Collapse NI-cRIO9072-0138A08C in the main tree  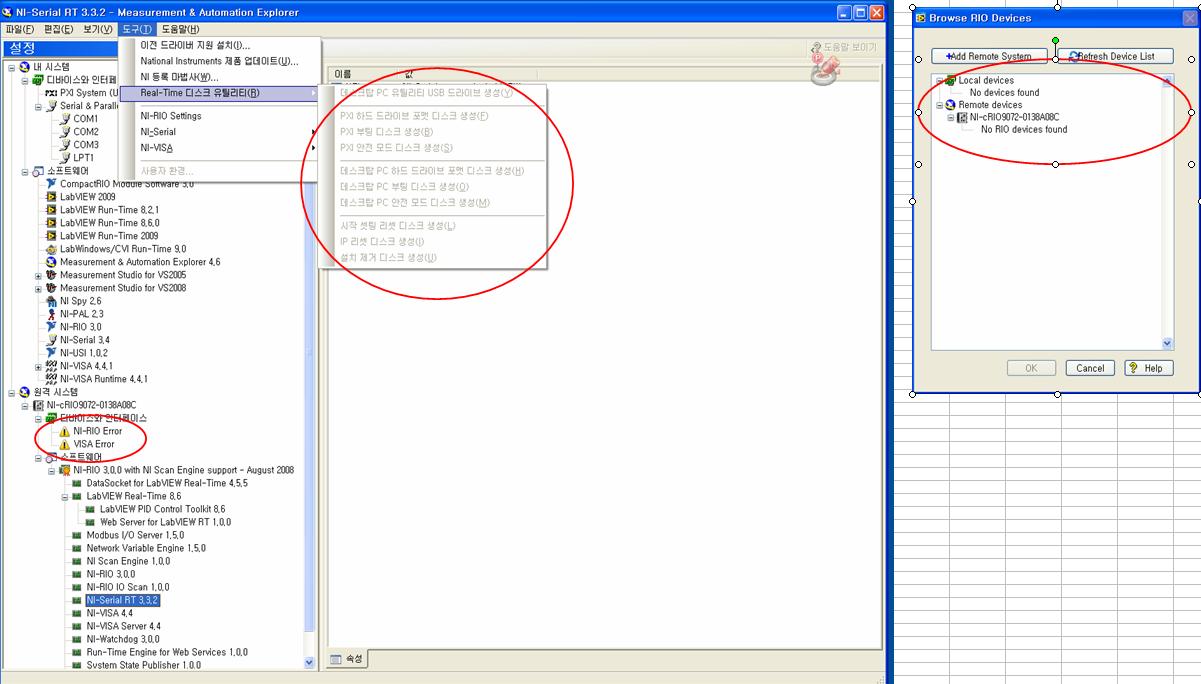pyautogui.click(x=25, y=405)
